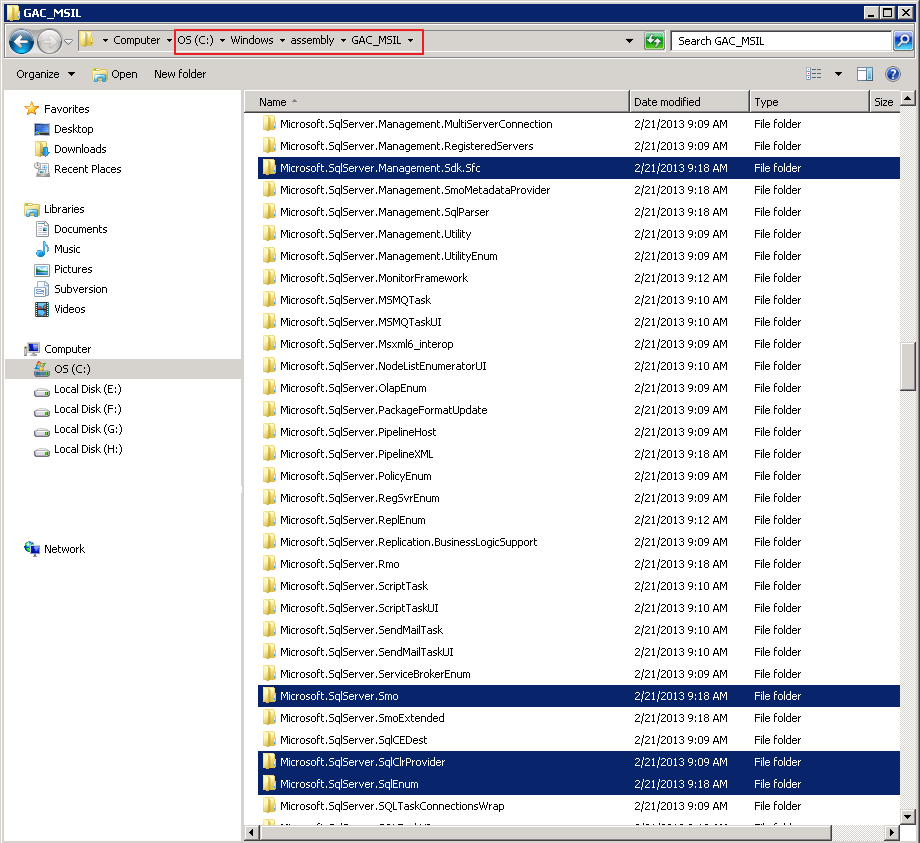The height and width of the screenshot is (843, 920).
Task: Select Favorites star in navigation pane
Action: tap(31, 109)
